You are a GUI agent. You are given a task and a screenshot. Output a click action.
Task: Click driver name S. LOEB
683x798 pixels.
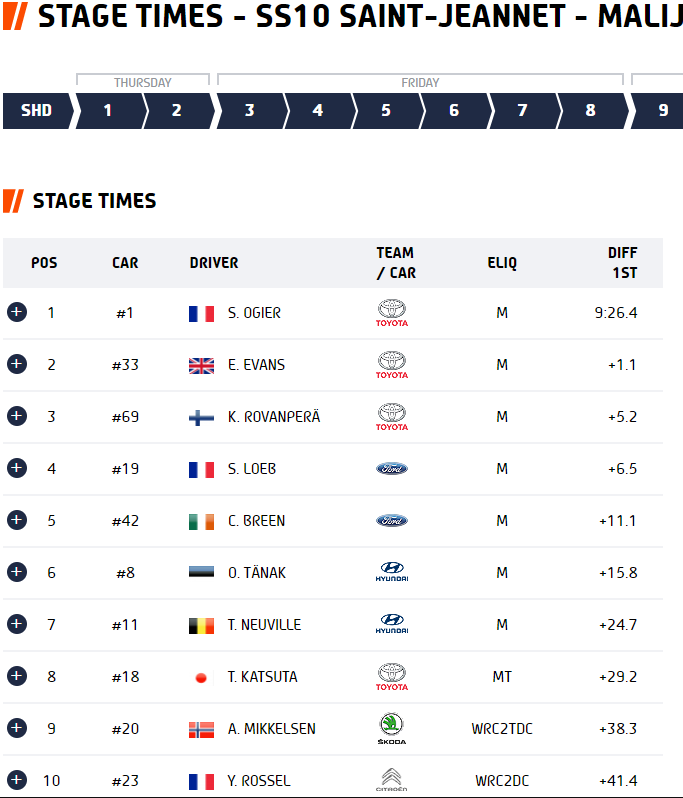pyautogui.click(x=252, y=469)
